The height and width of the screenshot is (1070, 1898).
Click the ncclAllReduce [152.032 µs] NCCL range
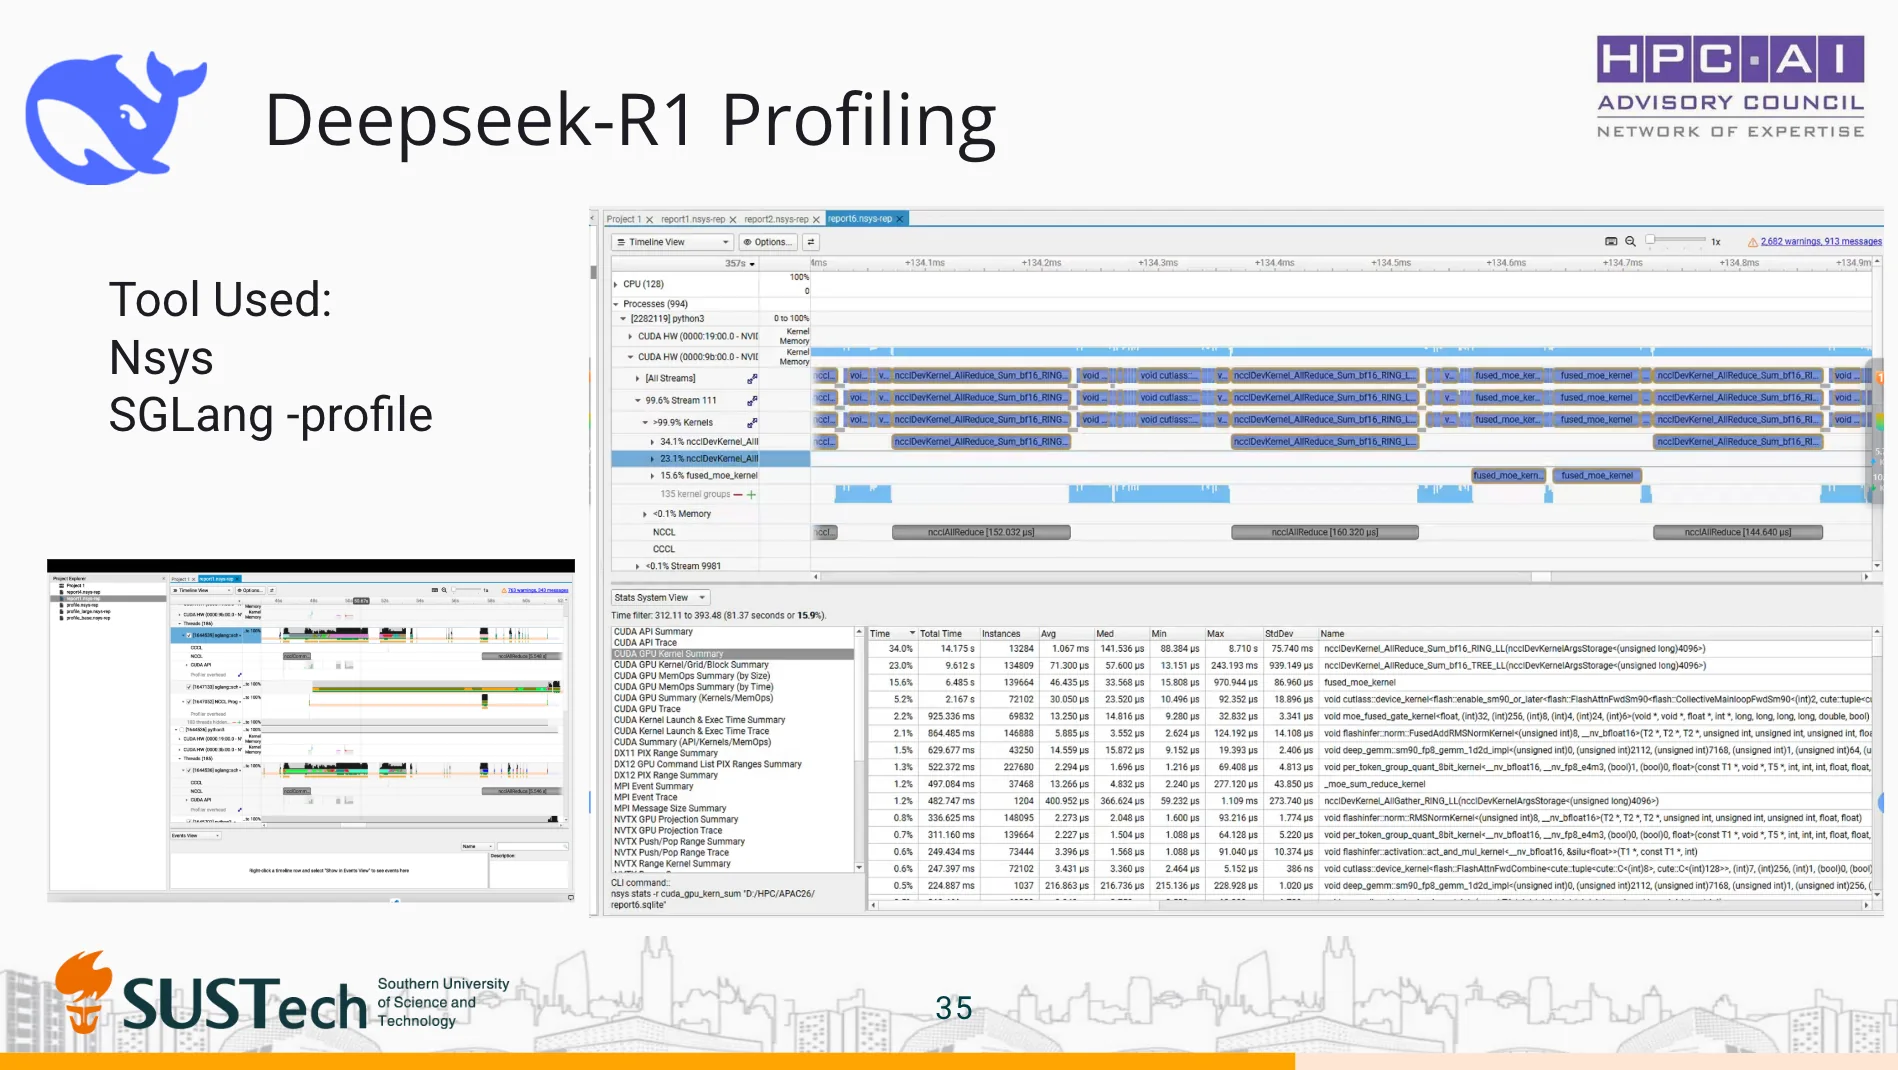tap(981, 533)
